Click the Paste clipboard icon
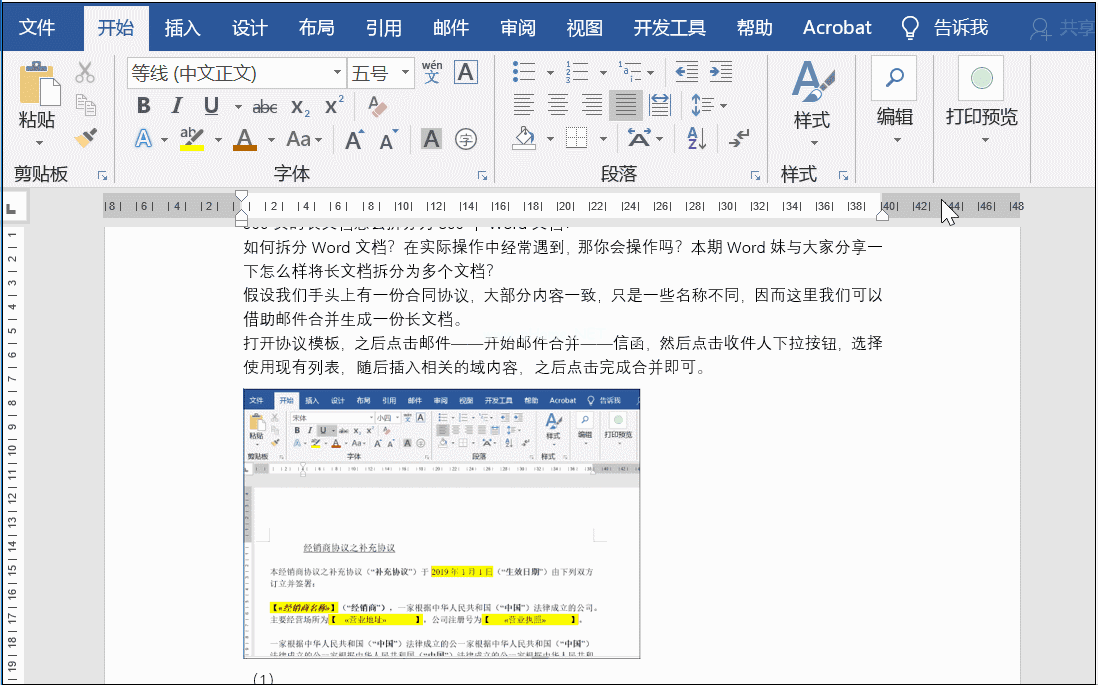 tap(38, 83)
